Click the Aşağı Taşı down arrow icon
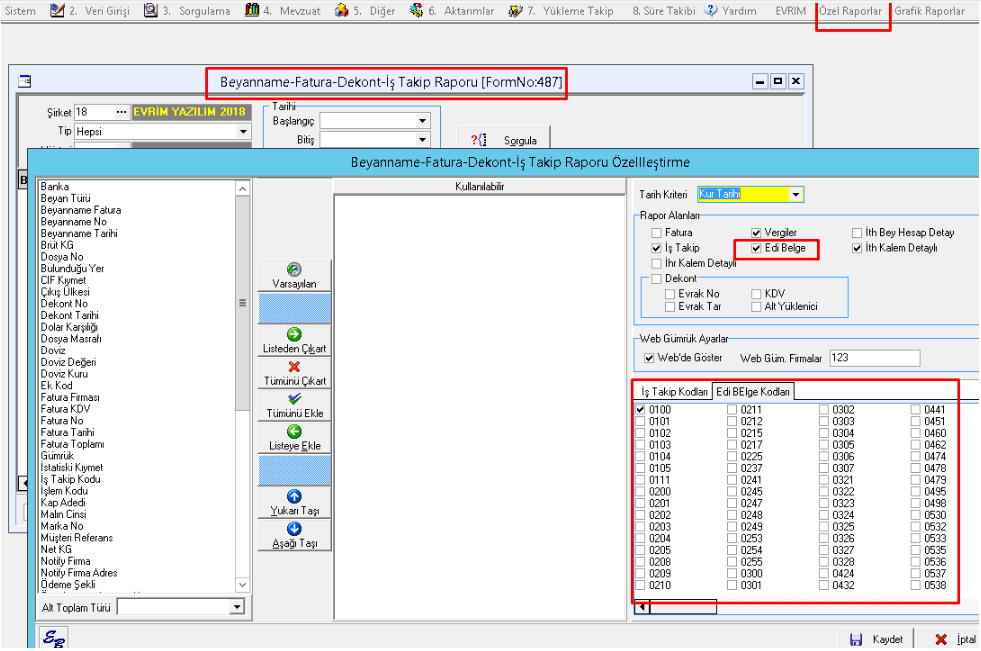Screen dimensions: 981x651 [294, 528]
